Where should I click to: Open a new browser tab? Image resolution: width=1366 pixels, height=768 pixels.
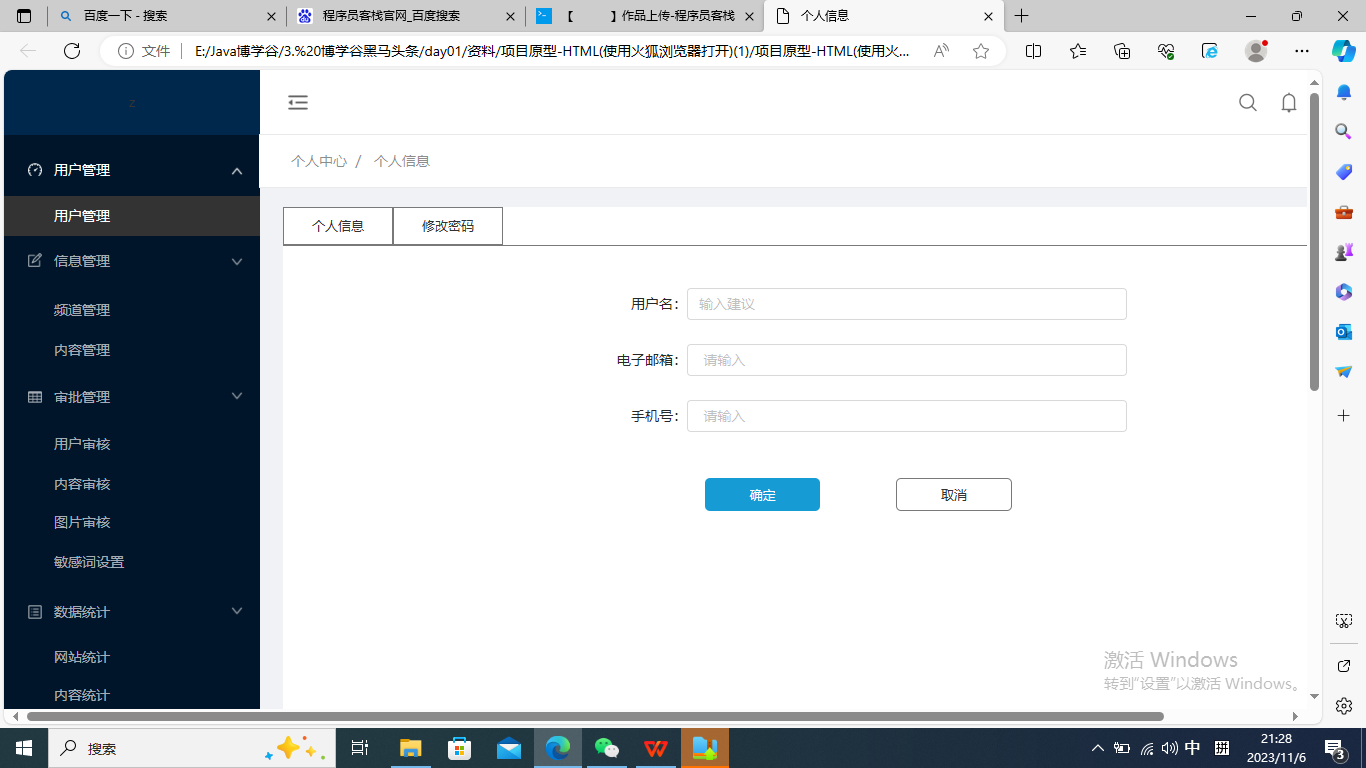1022,16
